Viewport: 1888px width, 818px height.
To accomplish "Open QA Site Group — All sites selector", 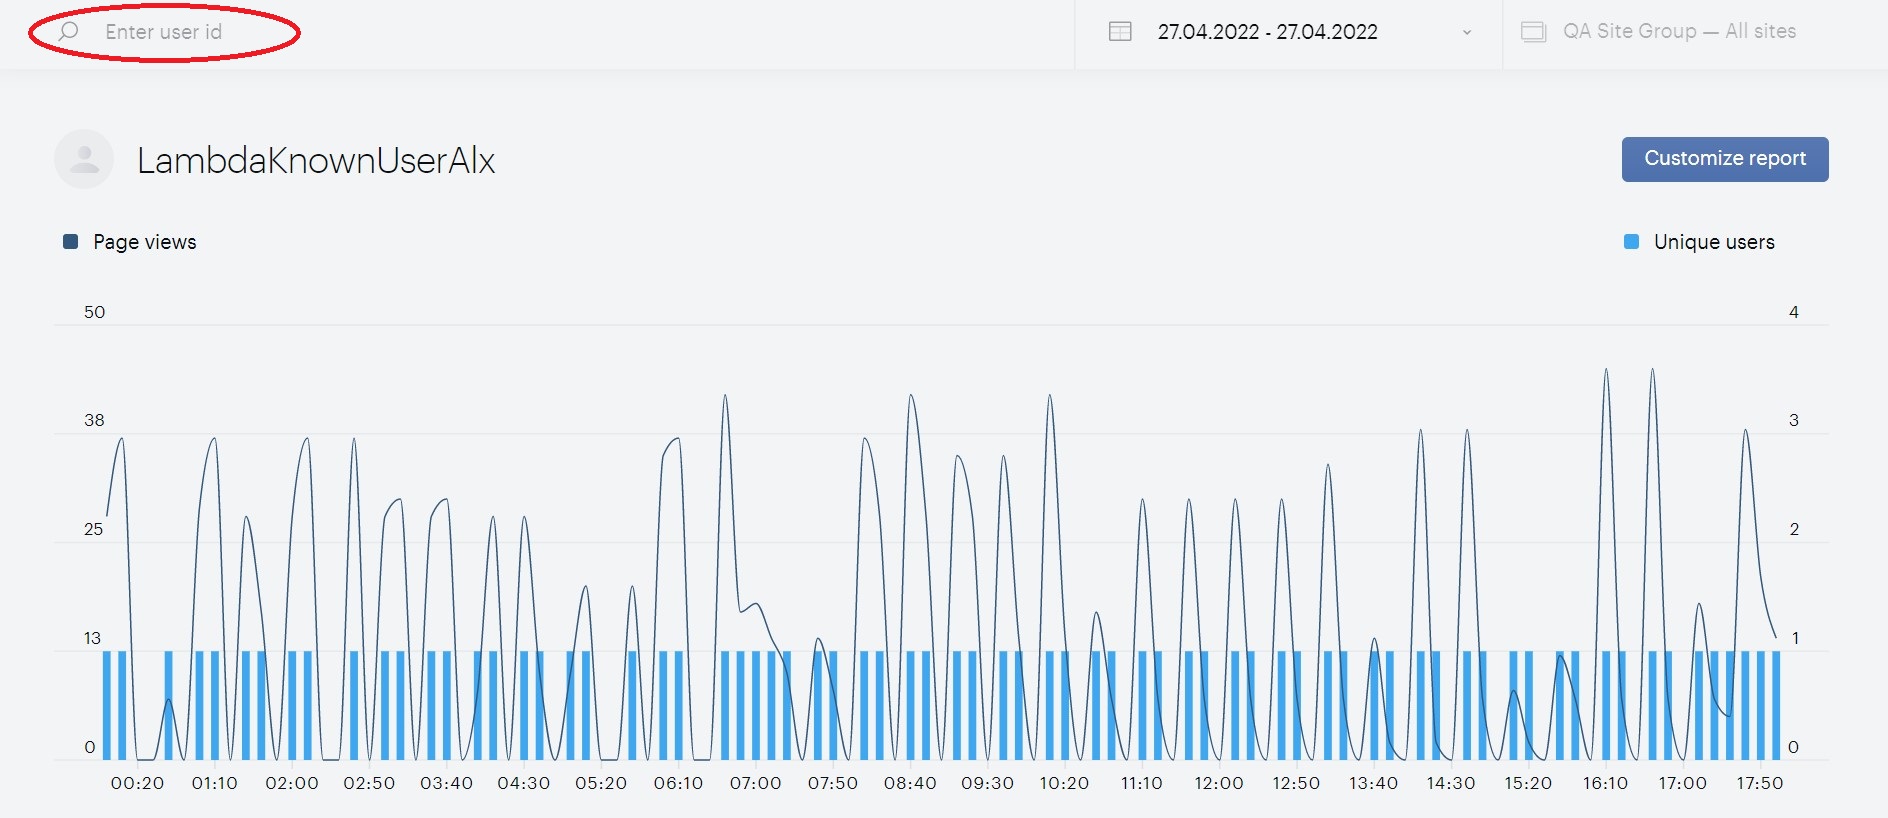I will coord(1679,31).
